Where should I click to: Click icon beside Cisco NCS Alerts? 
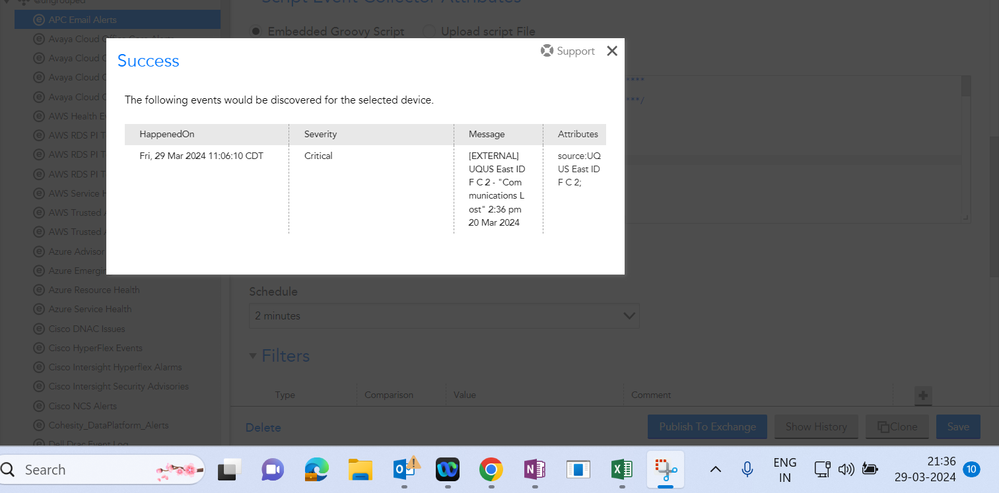38,406
